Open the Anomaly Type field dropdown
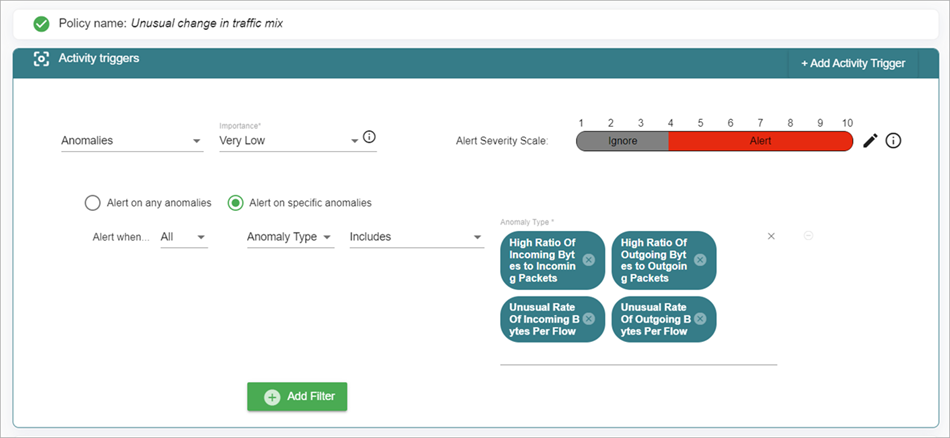 click(x=289, y=237)
